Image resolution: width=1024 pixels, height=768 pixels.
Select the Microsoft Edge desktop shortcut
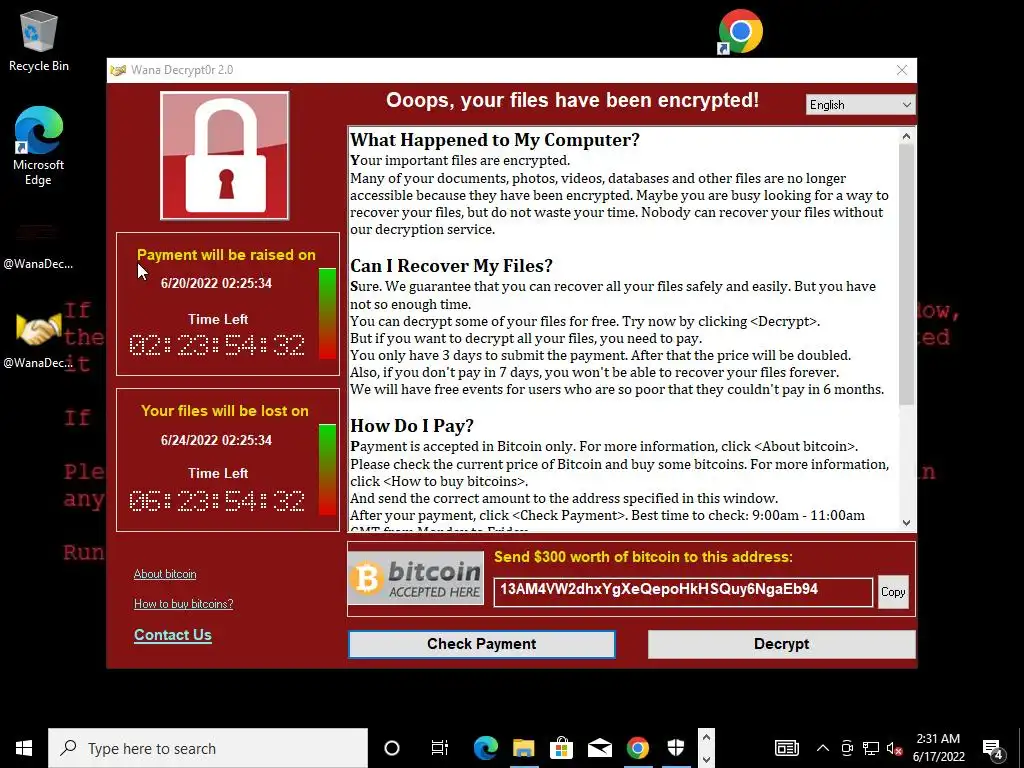click(x=39, y=145)
